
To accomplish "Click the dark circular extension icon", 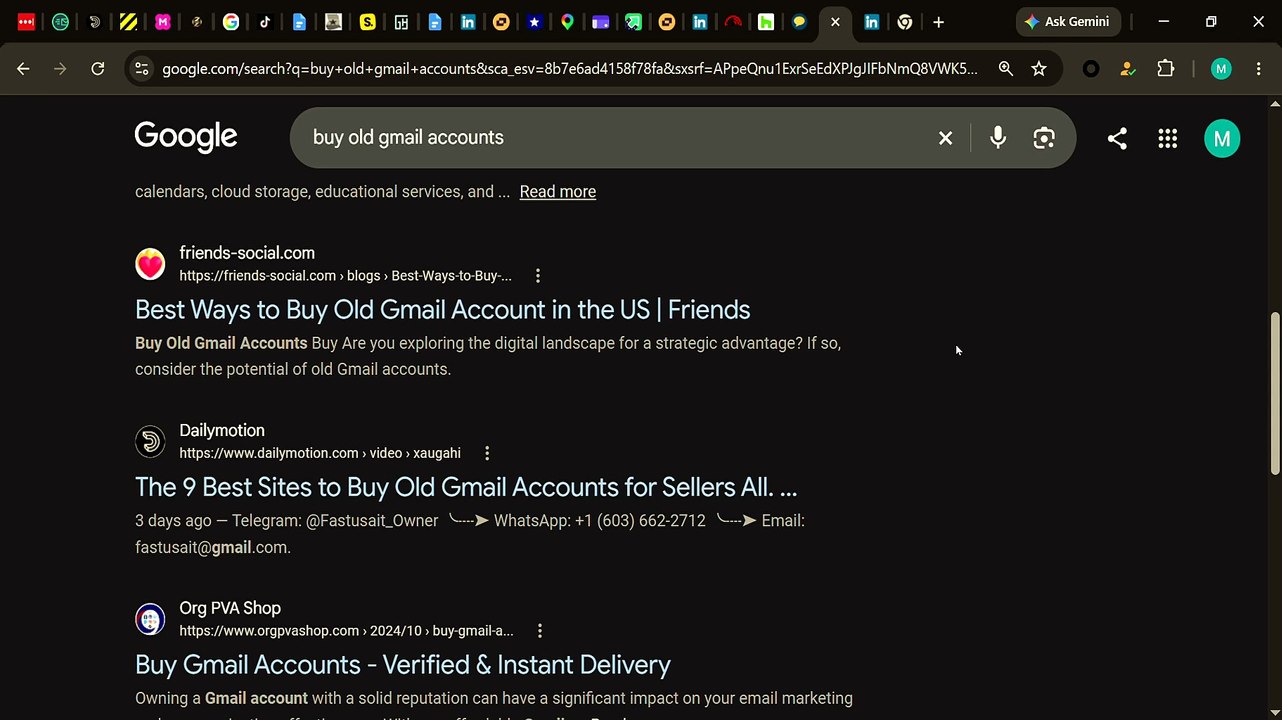I will click(x=1091, y=69).
